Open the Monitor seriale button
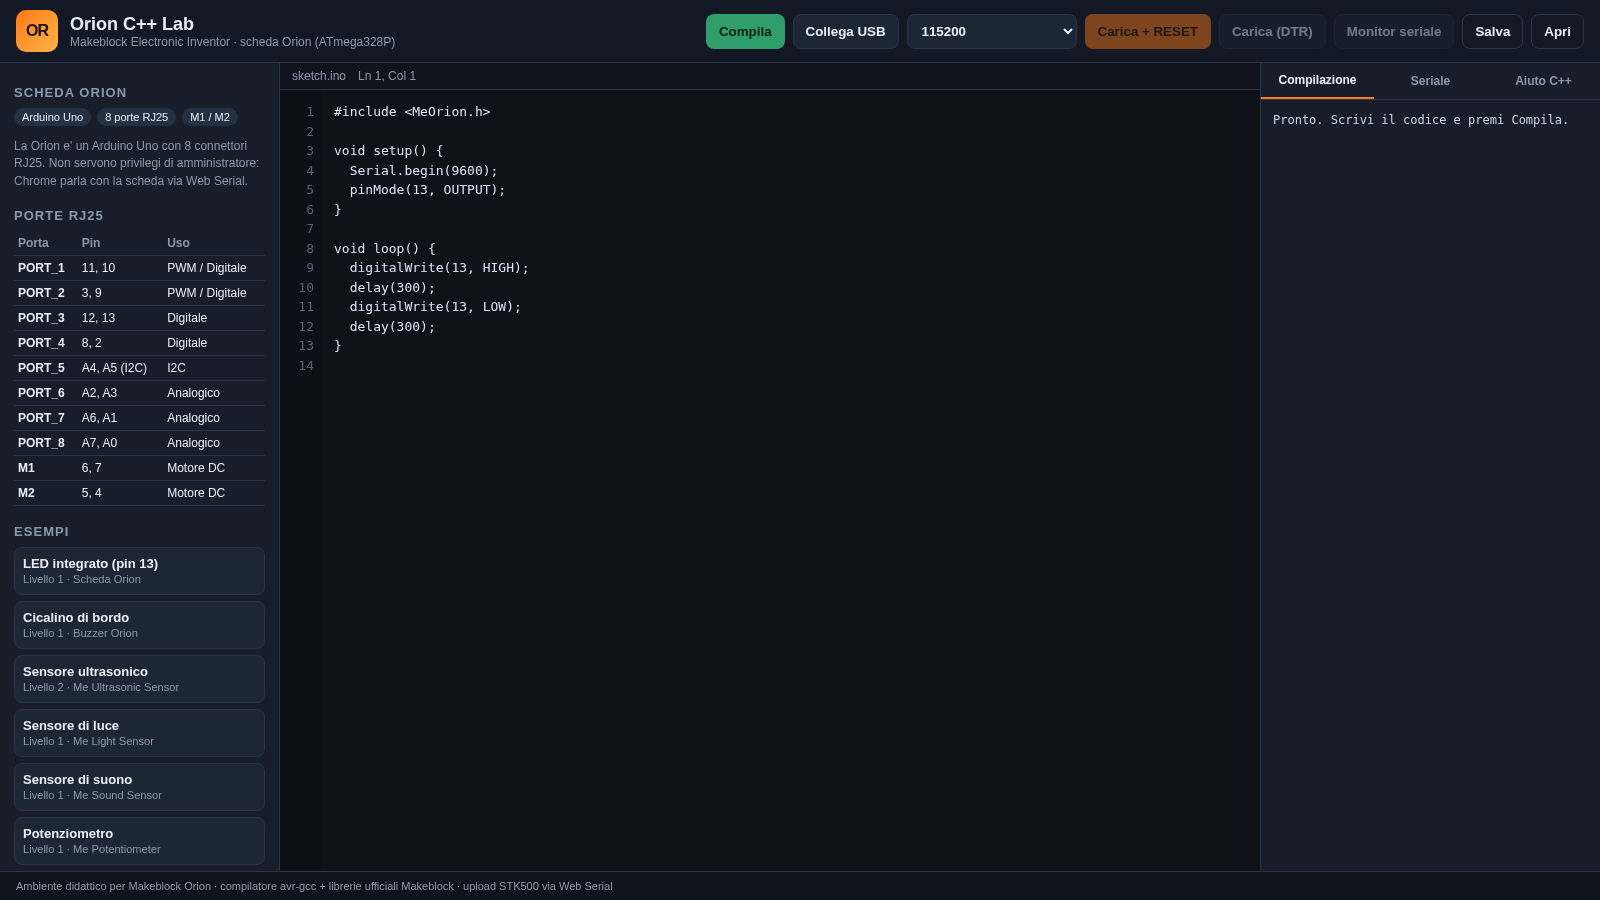Screen dimensions: 1600x900 (x=1394, y=31)
